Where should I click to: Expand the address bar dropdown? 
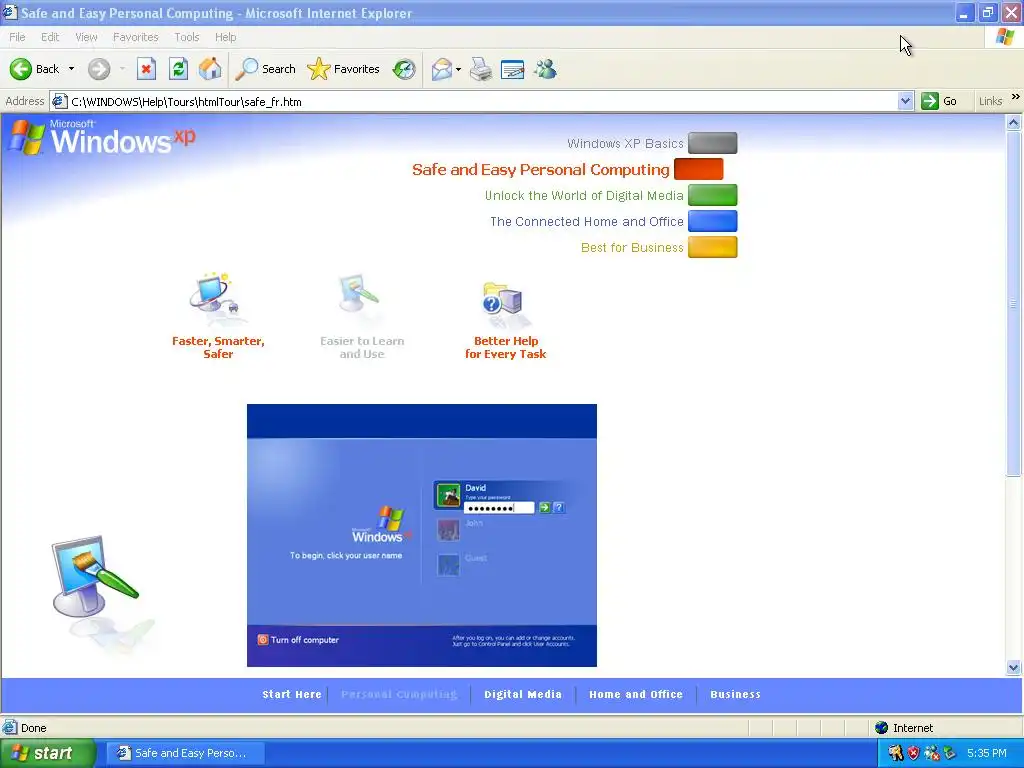point(905,101)
